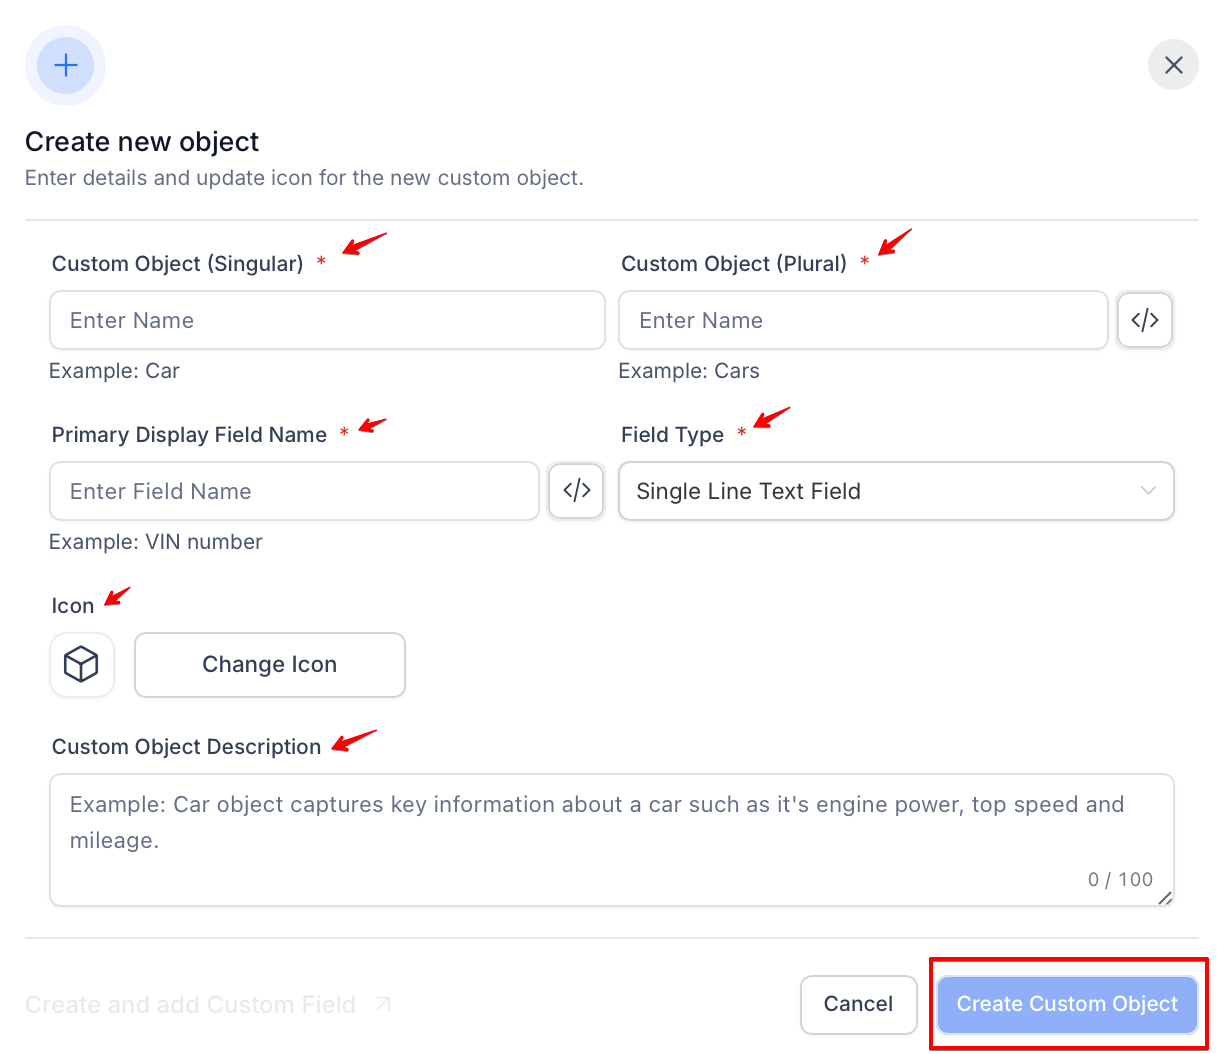Click the code icon beside Primary Display Field
This screenshot has width=1224, height=1054.
point(576,491)
